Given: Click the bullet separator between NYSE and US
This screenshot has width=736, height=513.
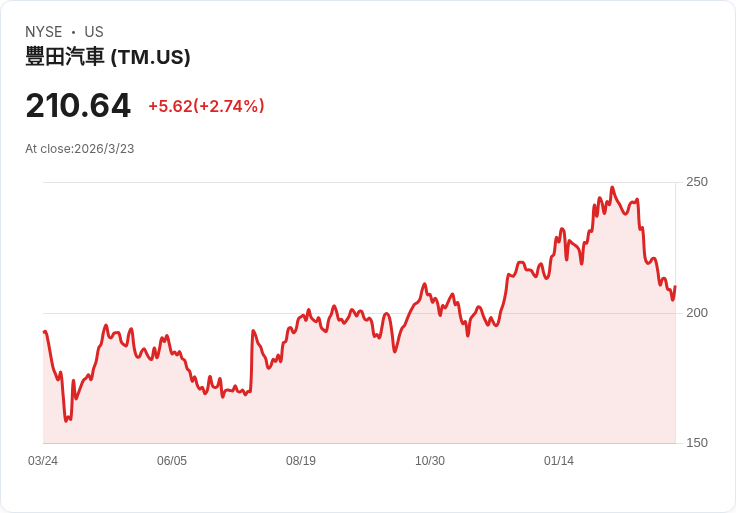Looking at the screenshot, I should click(73, 32).
